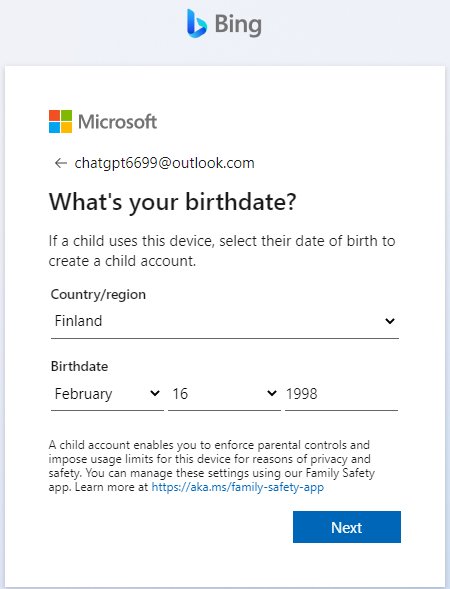Go back using the left arrow
Viewport: 450px width, 589px height.
(x=60, y=163)
